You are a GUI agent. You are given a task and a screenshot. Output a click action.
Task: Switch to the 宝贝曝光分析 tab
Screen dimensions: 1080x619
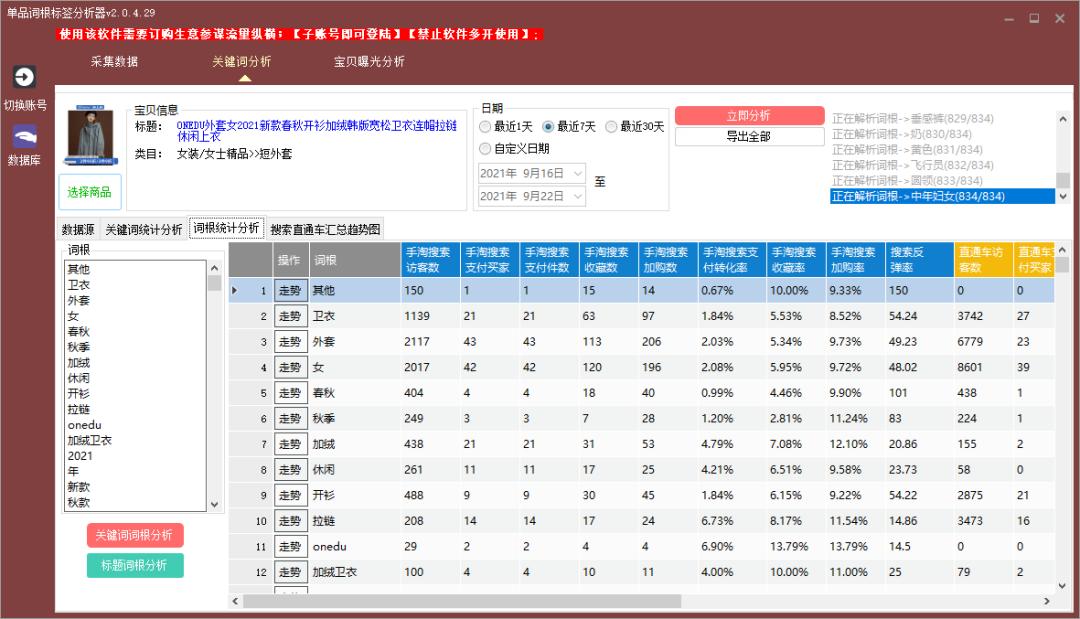(367, 62)
